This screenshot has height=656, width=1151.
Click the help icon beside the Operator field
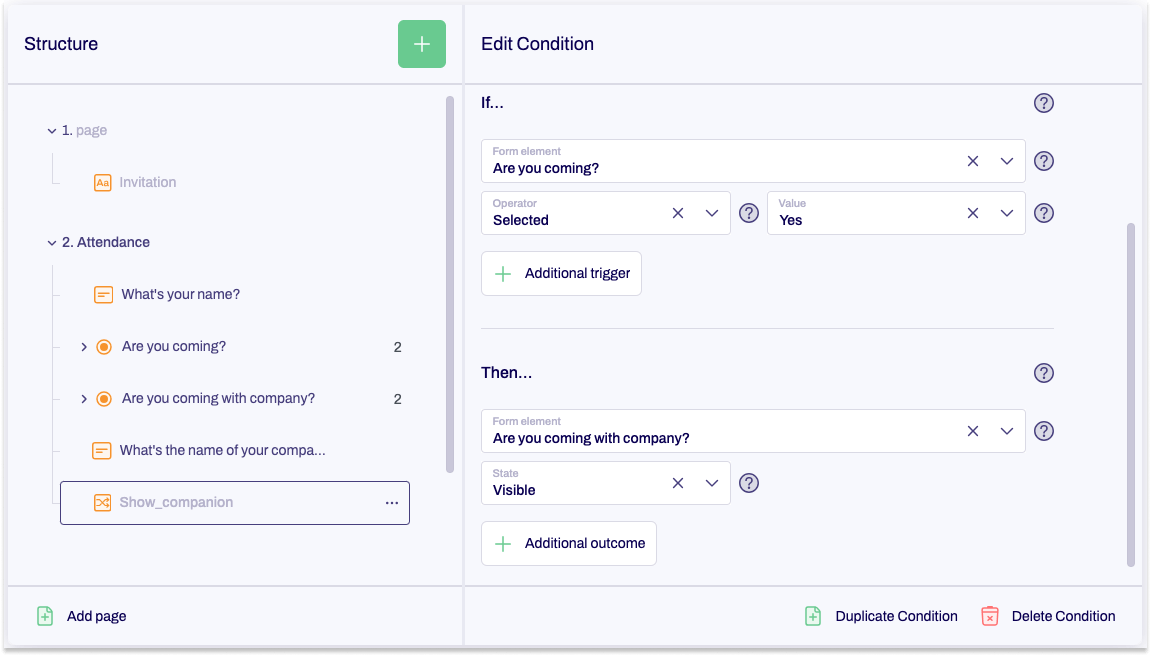coord(749,212)
